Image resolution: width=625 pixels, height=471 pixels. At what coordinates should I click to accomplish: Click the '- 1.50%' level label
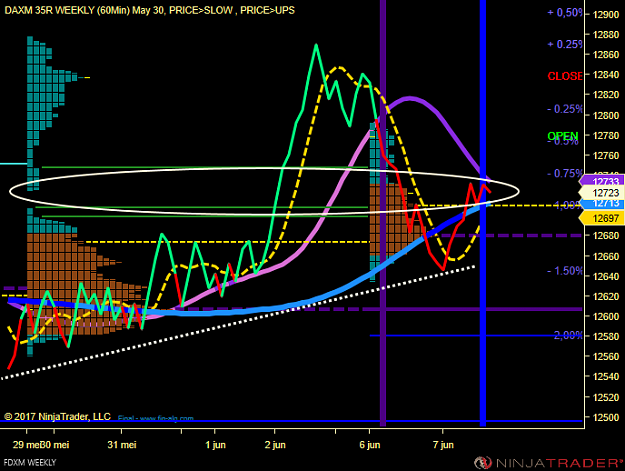point(565,271)
